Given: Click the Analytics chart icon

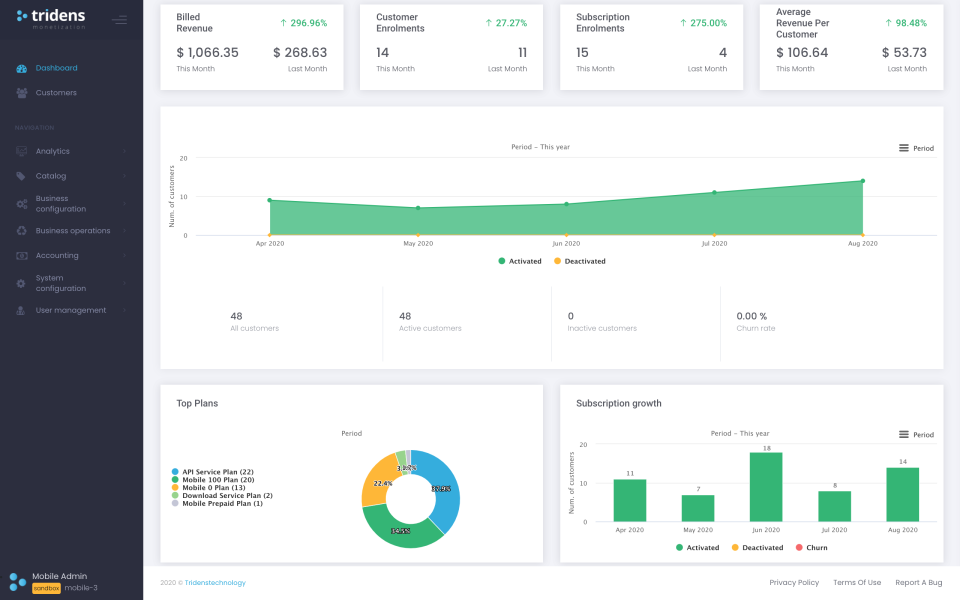Looking at the screenshot, I should point(20,151).
